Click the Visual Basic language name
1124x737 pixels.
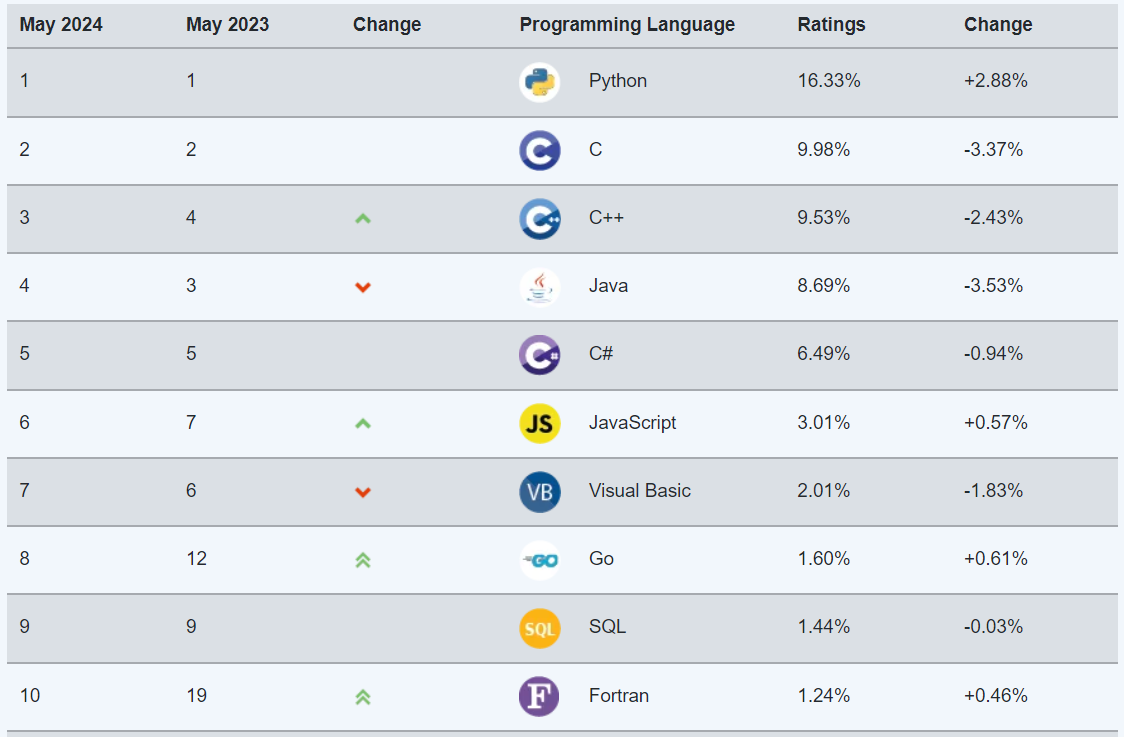[x=639, y=490]
